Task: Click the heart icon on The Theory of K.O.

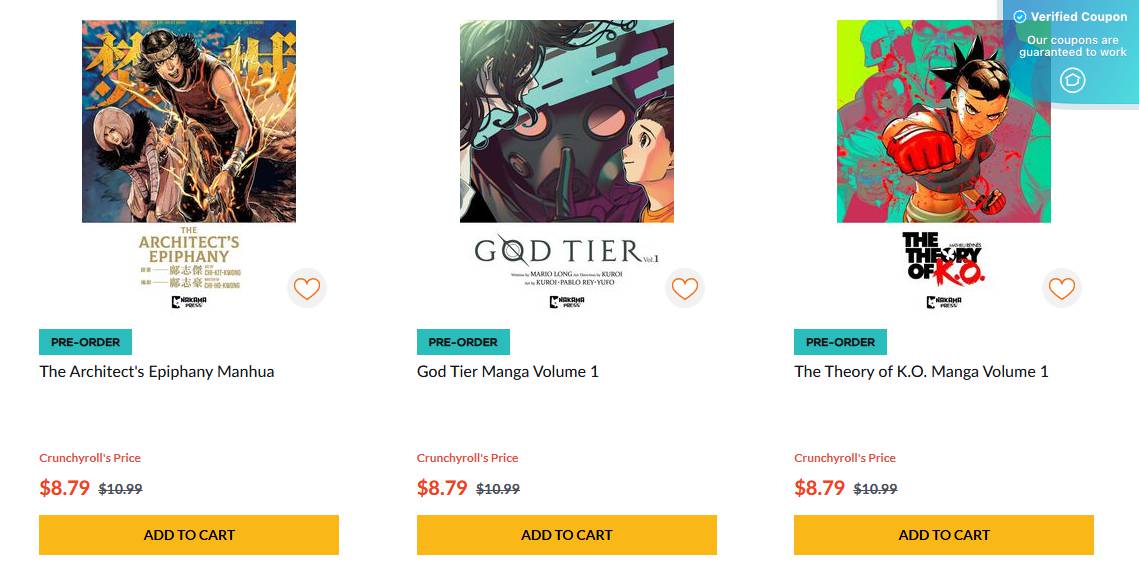Action: [x=1061, y=288]
